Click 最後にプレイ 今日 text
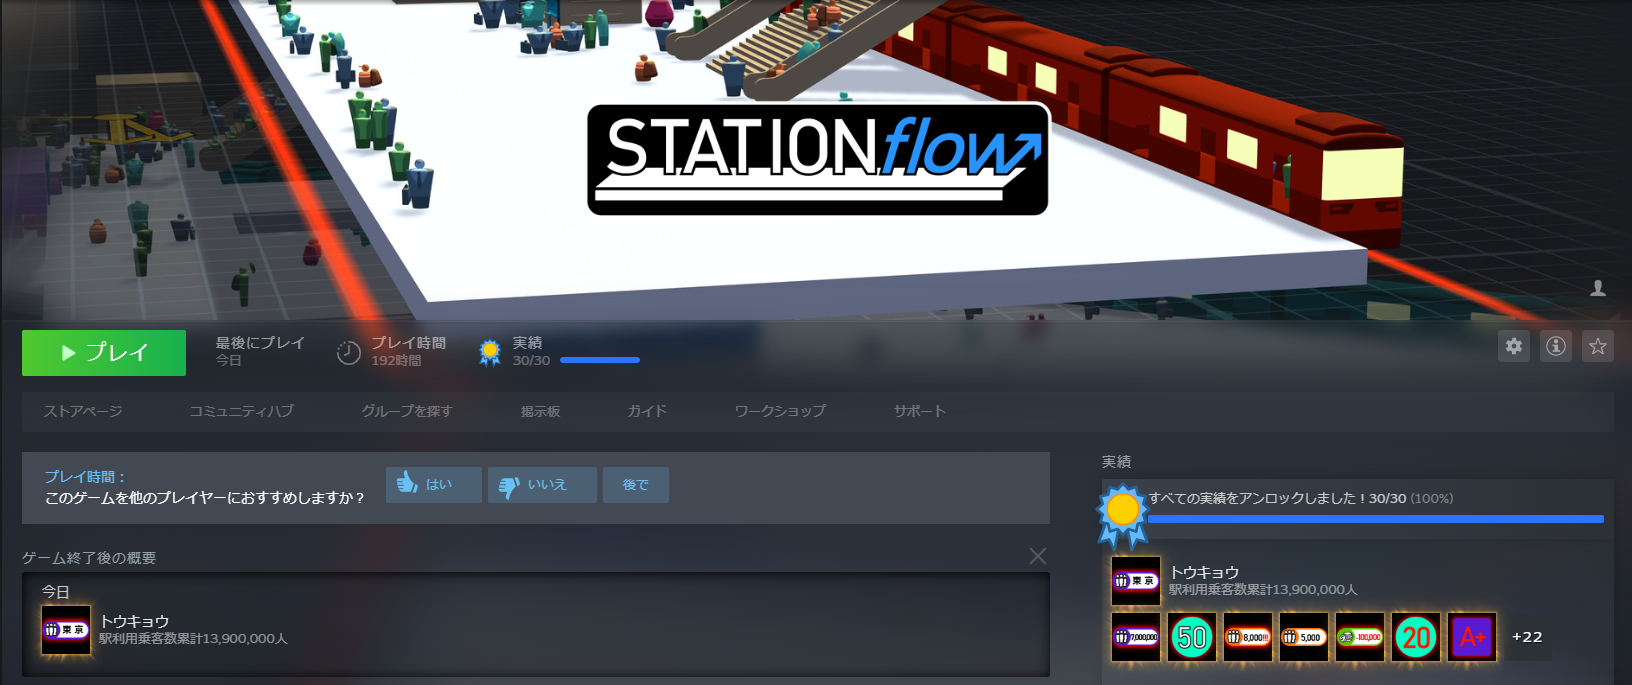Viewport: 1632px width, 685px height. click(260, 351)
